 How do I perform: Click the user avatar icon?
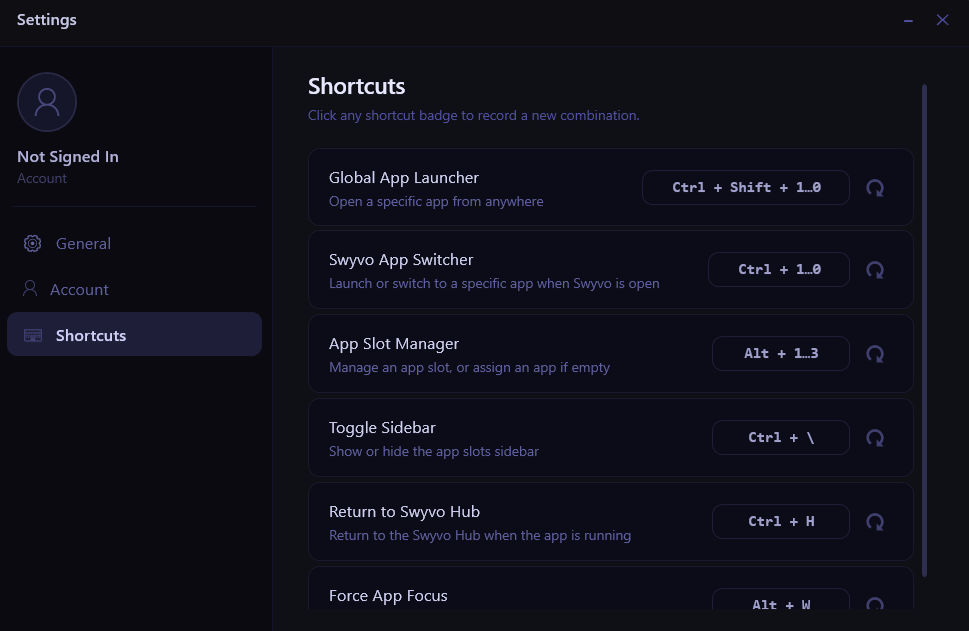[47, 102]
